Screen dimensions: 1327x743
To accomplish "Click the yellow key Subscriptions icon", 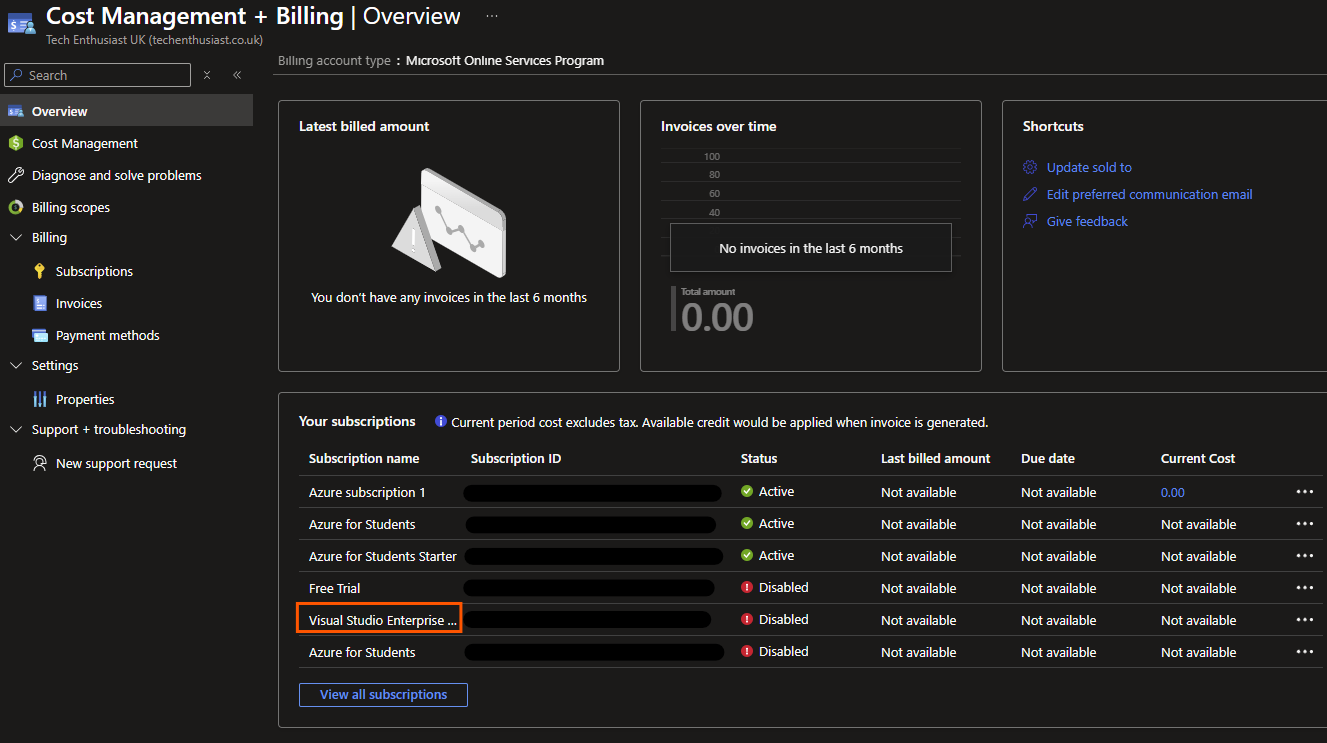I will tap(40, 271).
